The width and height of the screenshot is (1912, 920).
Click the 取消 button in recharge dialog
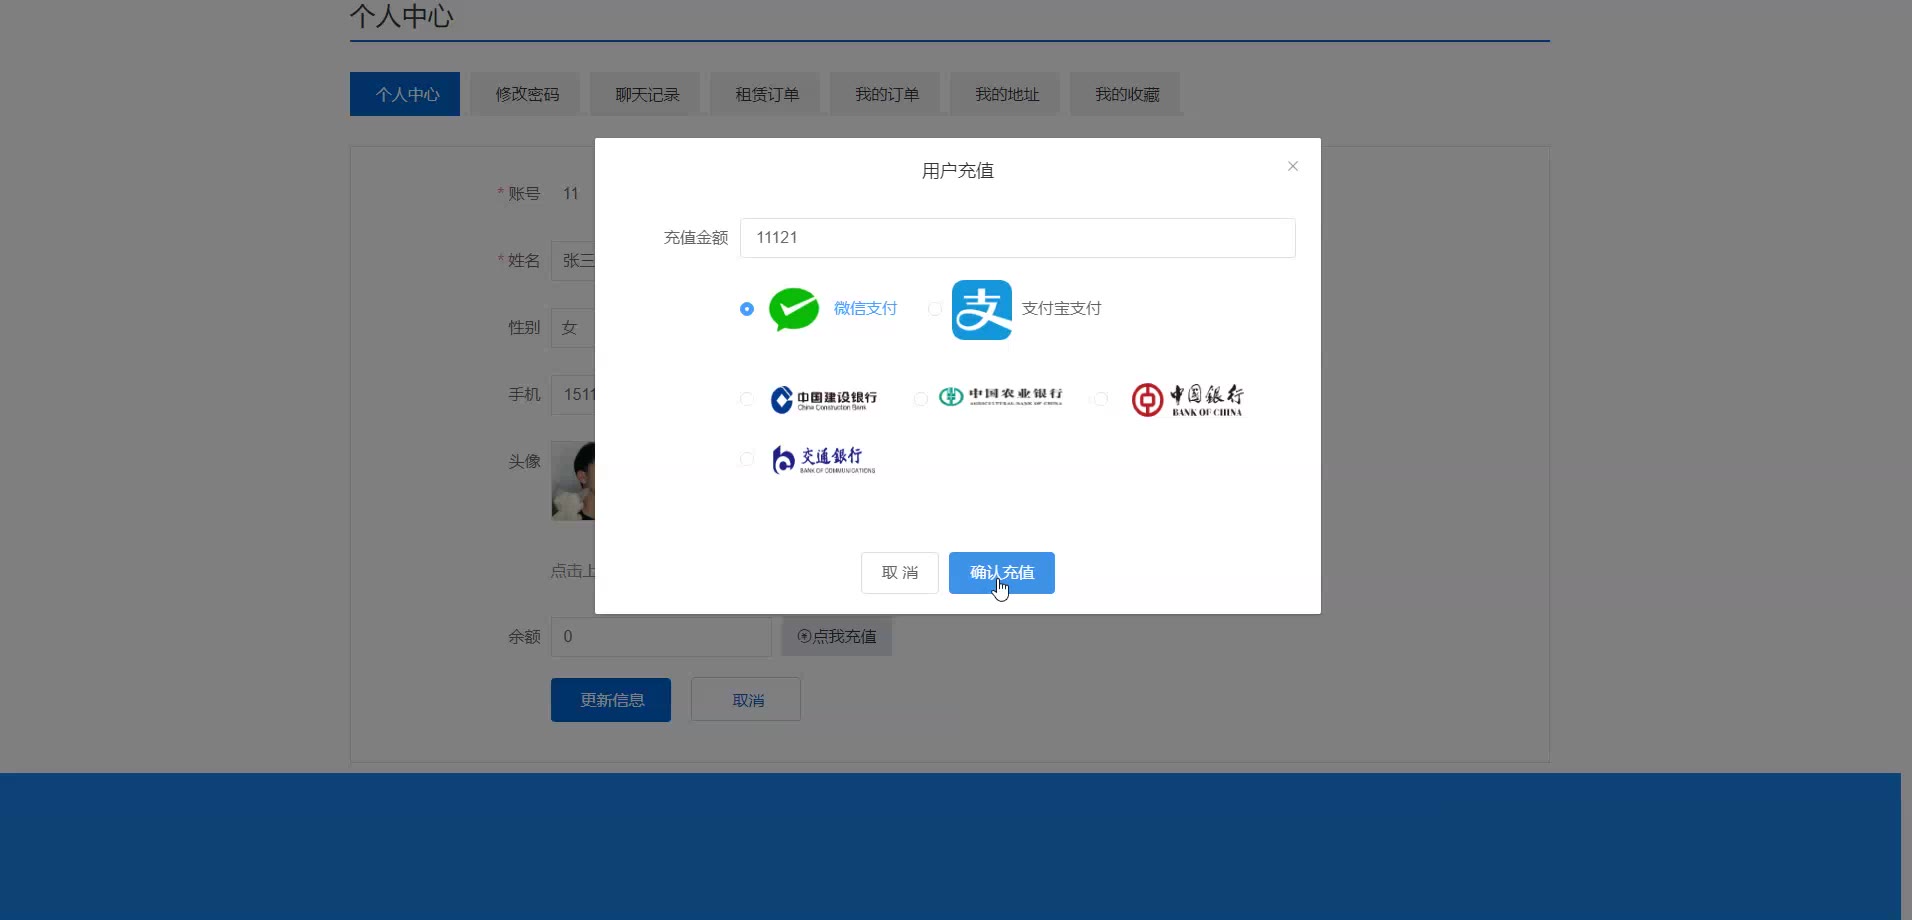[900, 573]
